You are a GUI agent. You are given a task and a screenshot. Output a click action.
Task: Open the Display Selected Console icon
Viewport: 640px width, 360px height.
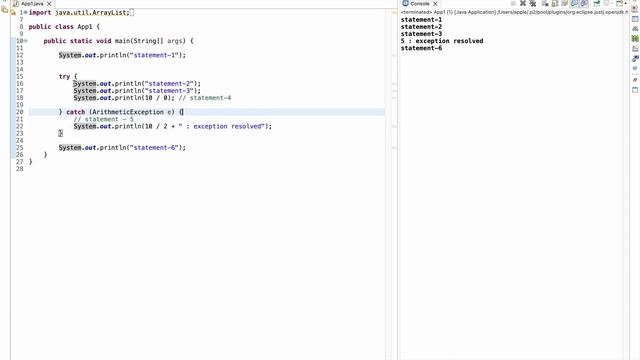pyautogui.click(x=606, y=3)
